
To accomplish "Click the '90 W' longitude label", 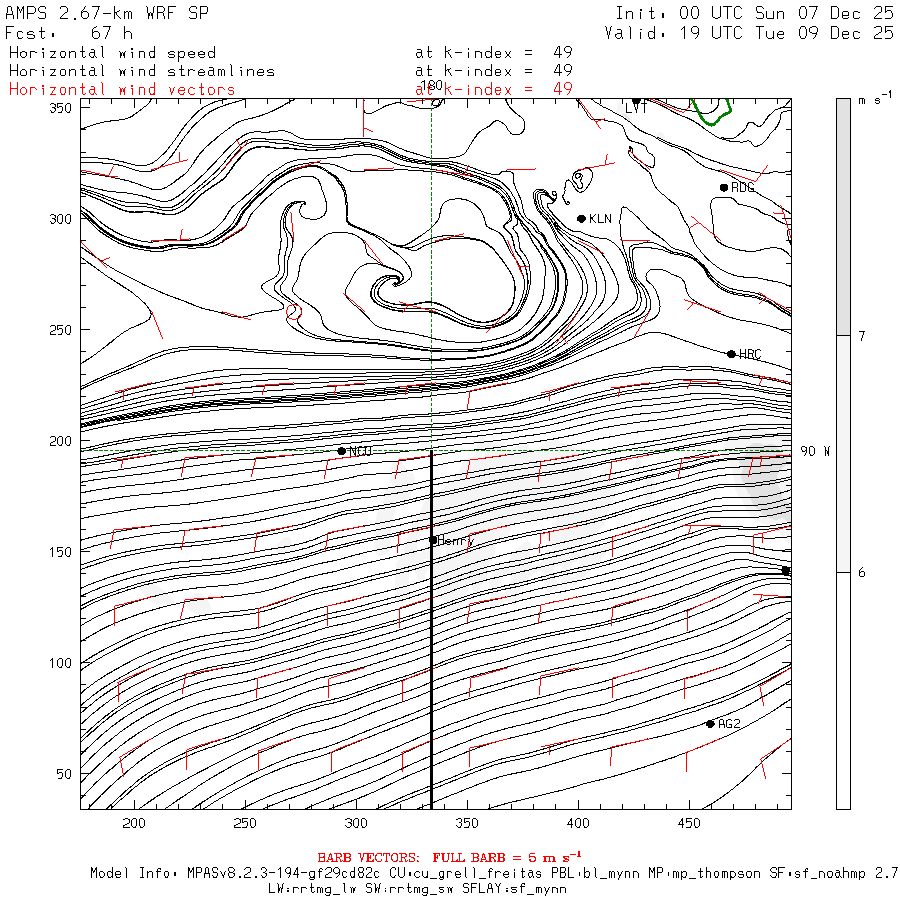I will click(x=814, y=451).
